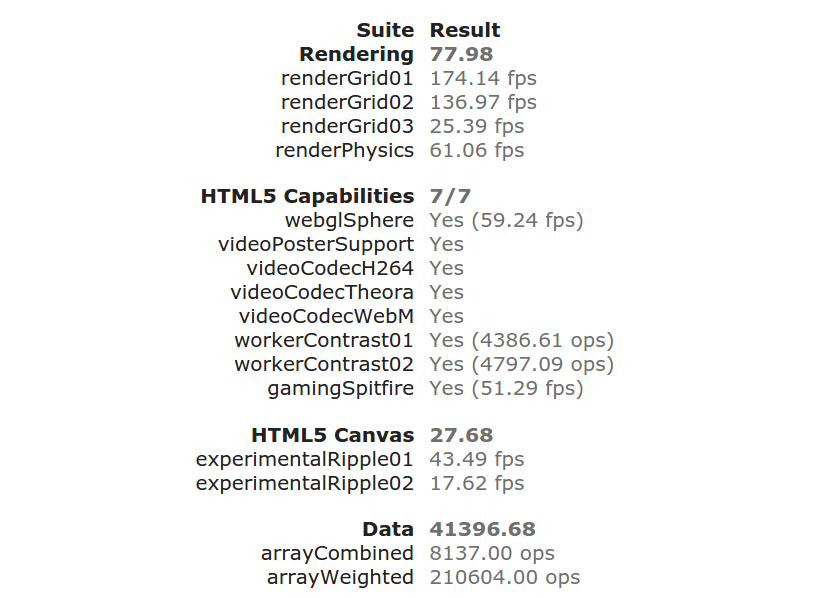Select the 7/7 capabilities score
The height and width of the screenshot is (598, 833).
coord(450,196)
